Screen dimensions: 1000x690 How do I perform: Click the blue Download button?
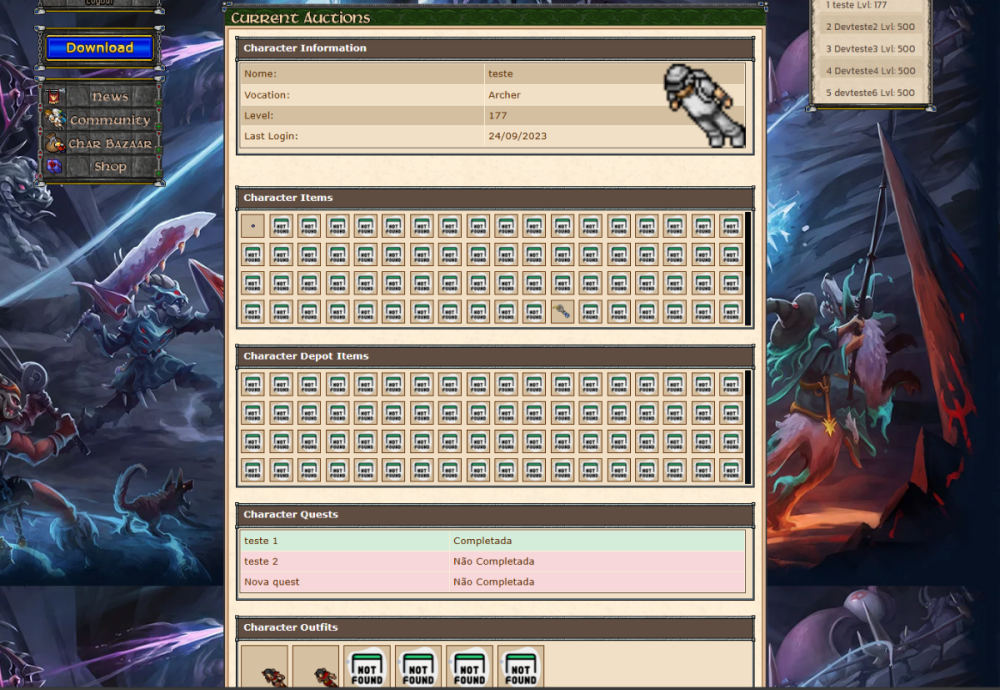(x=100, y=48)
